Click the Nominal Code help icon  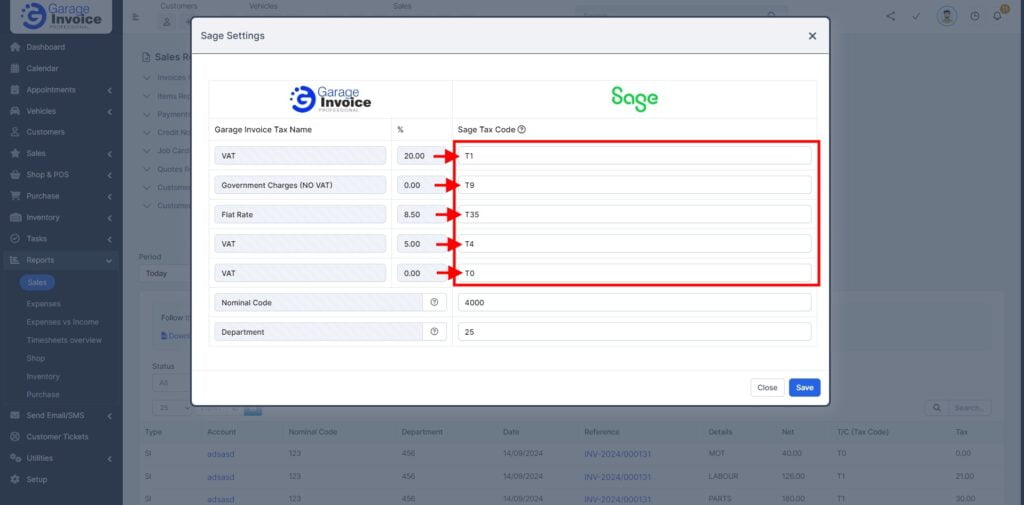tap(434, 302)
